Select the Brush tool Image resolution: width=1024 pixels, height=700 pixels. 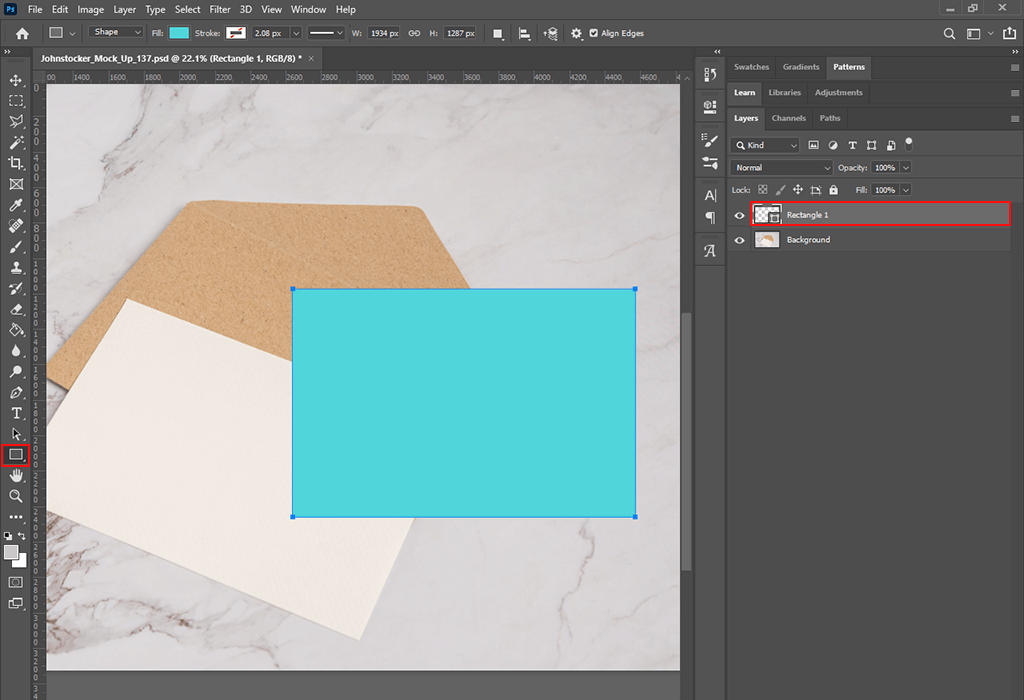click(16, 246)
